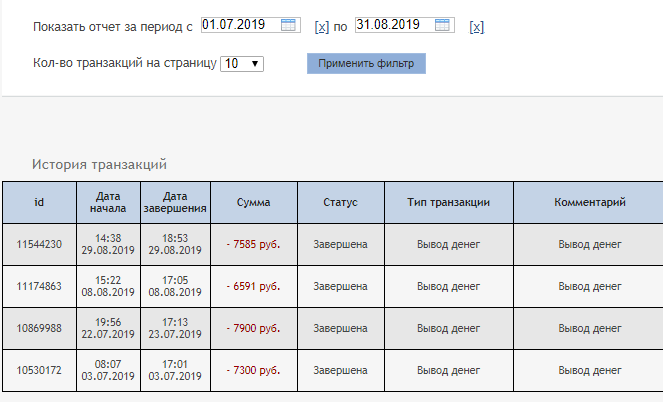
Task: Click the Комментарий column header
Action: coord(589,202)
